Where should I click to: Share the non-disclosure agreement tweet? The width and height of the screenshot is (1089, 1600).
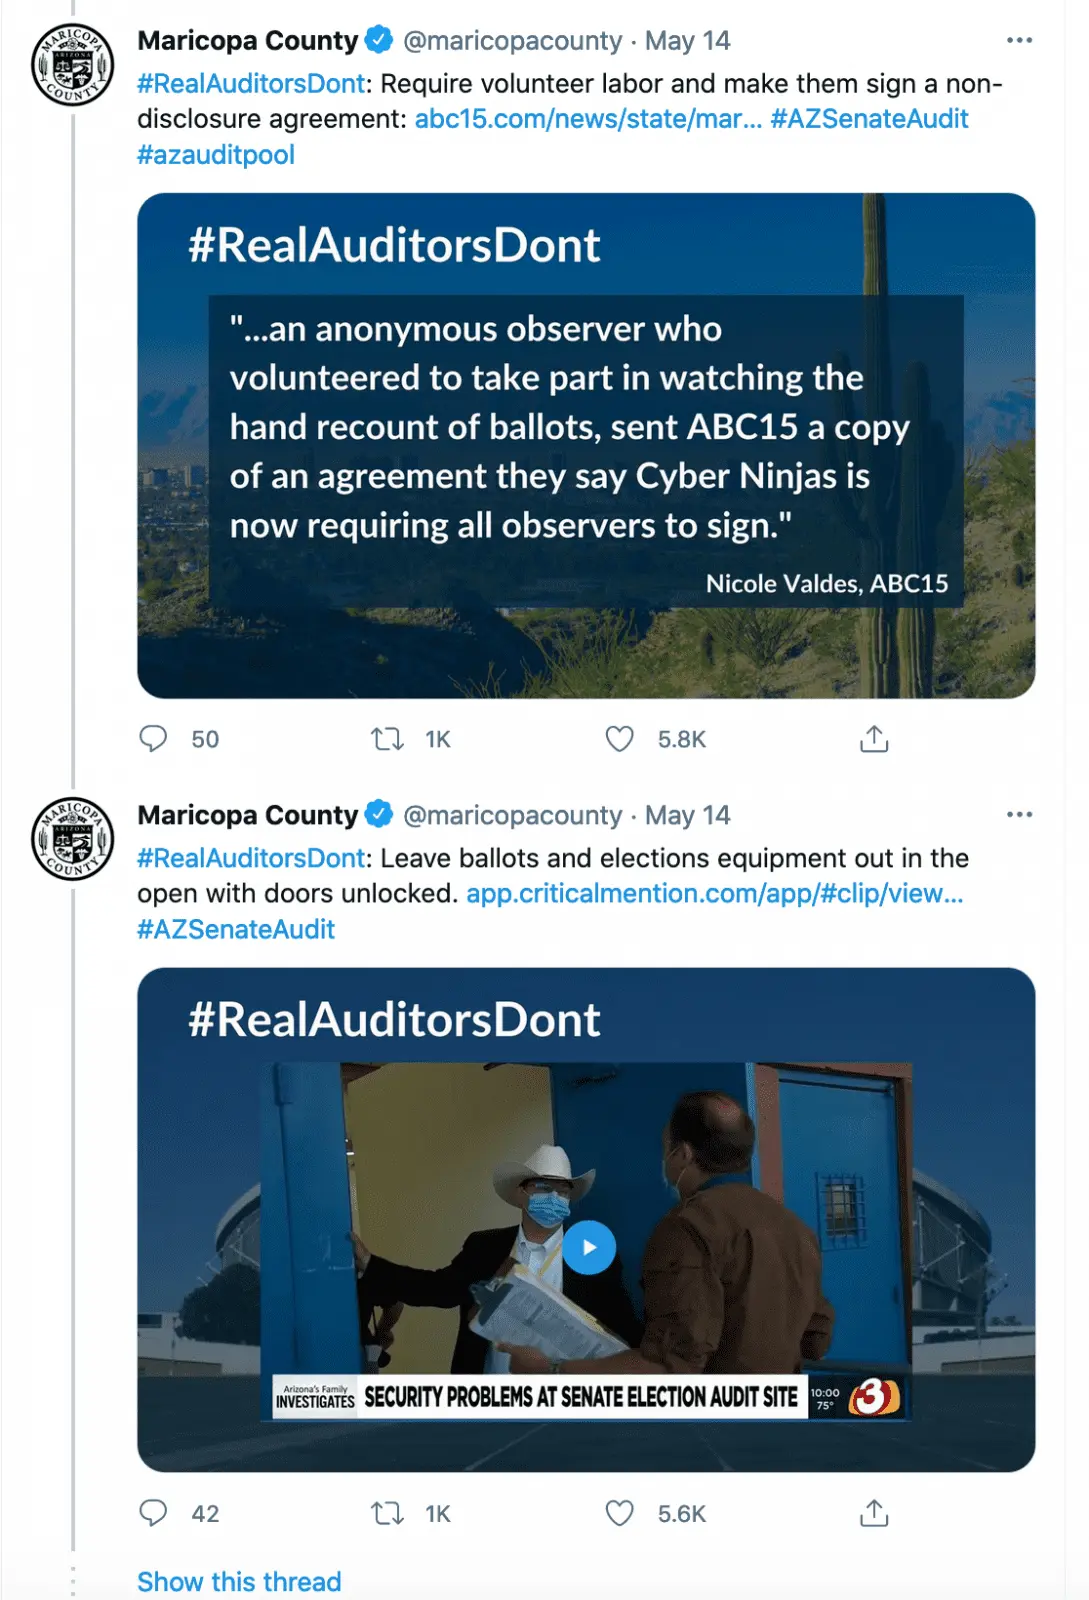(x=874, y=739)
